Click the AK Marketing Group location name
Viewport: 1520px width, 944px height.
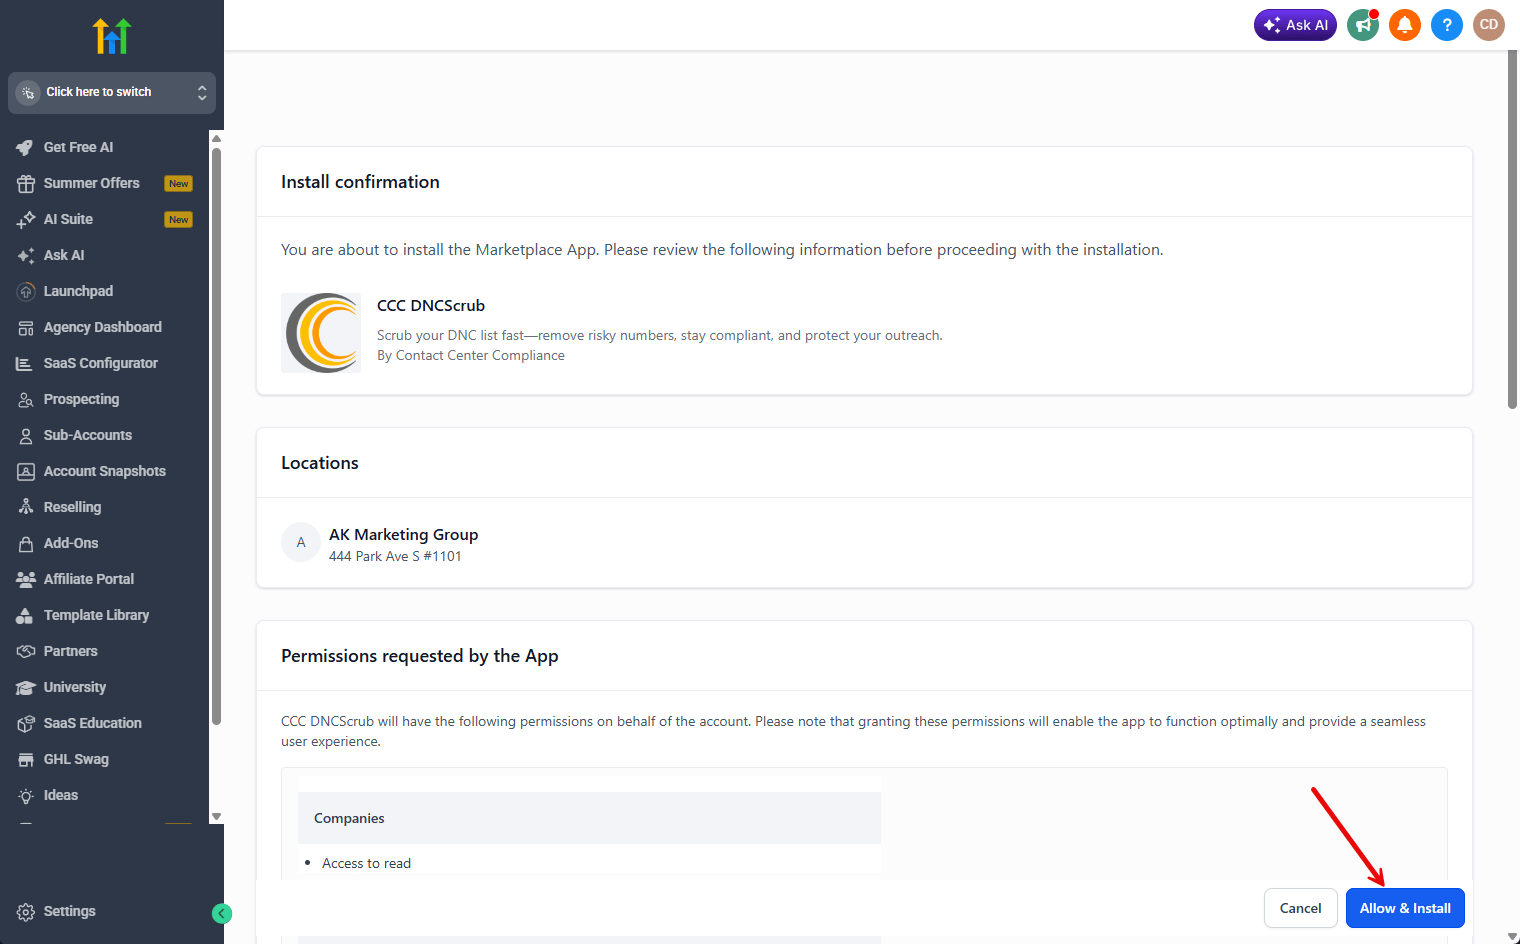point(404,534)
